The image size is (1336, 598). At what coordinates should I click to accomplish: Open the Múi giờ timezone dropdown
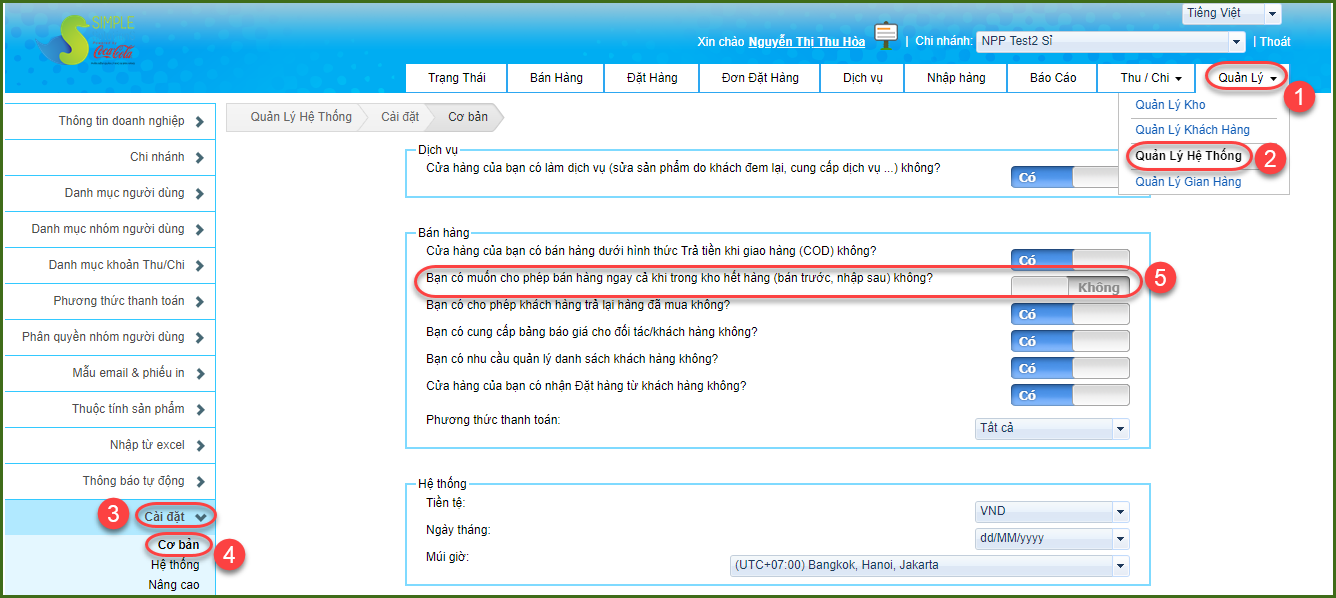coord(930,565)
